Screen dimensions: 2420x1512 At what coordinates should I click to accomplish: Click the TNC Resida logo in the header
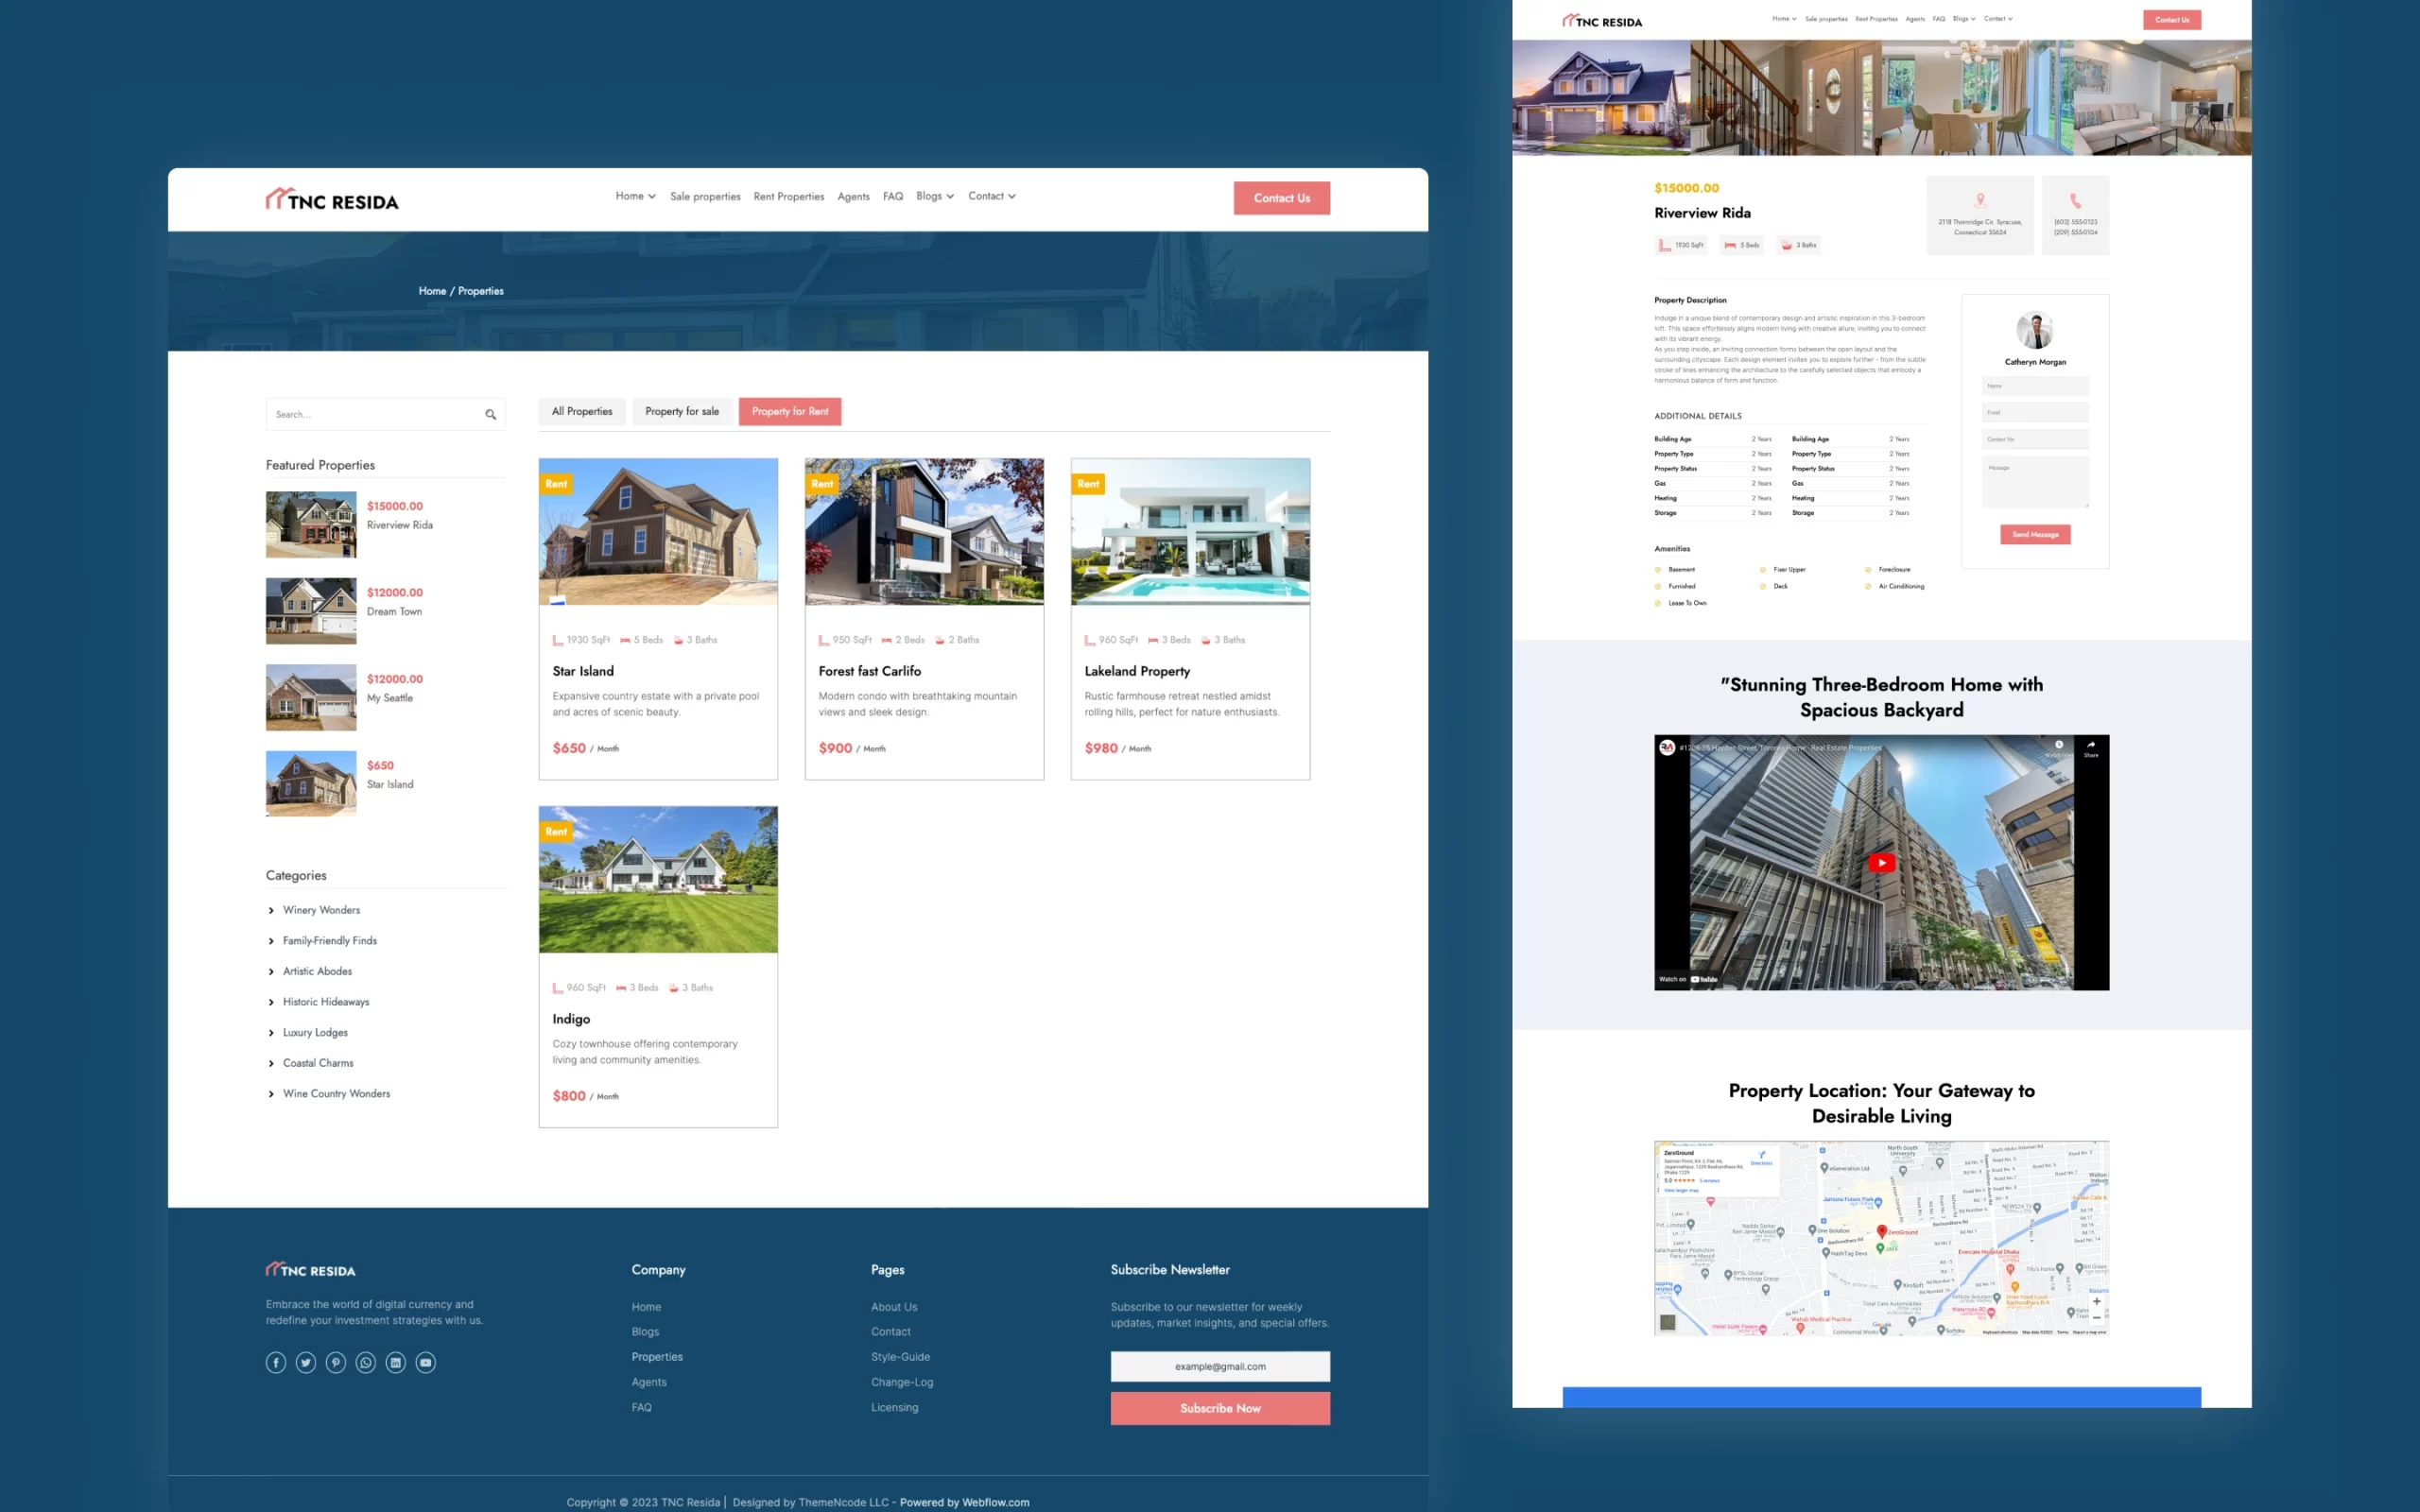pyautogui.click(x=332, y=199)
